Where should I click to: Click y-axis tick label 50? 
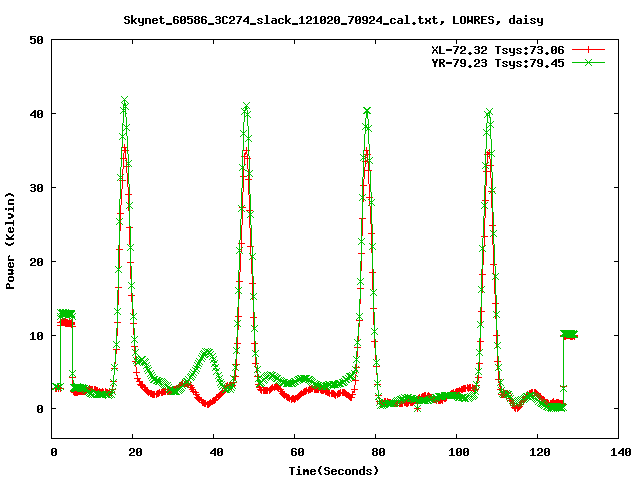point(36,40)
